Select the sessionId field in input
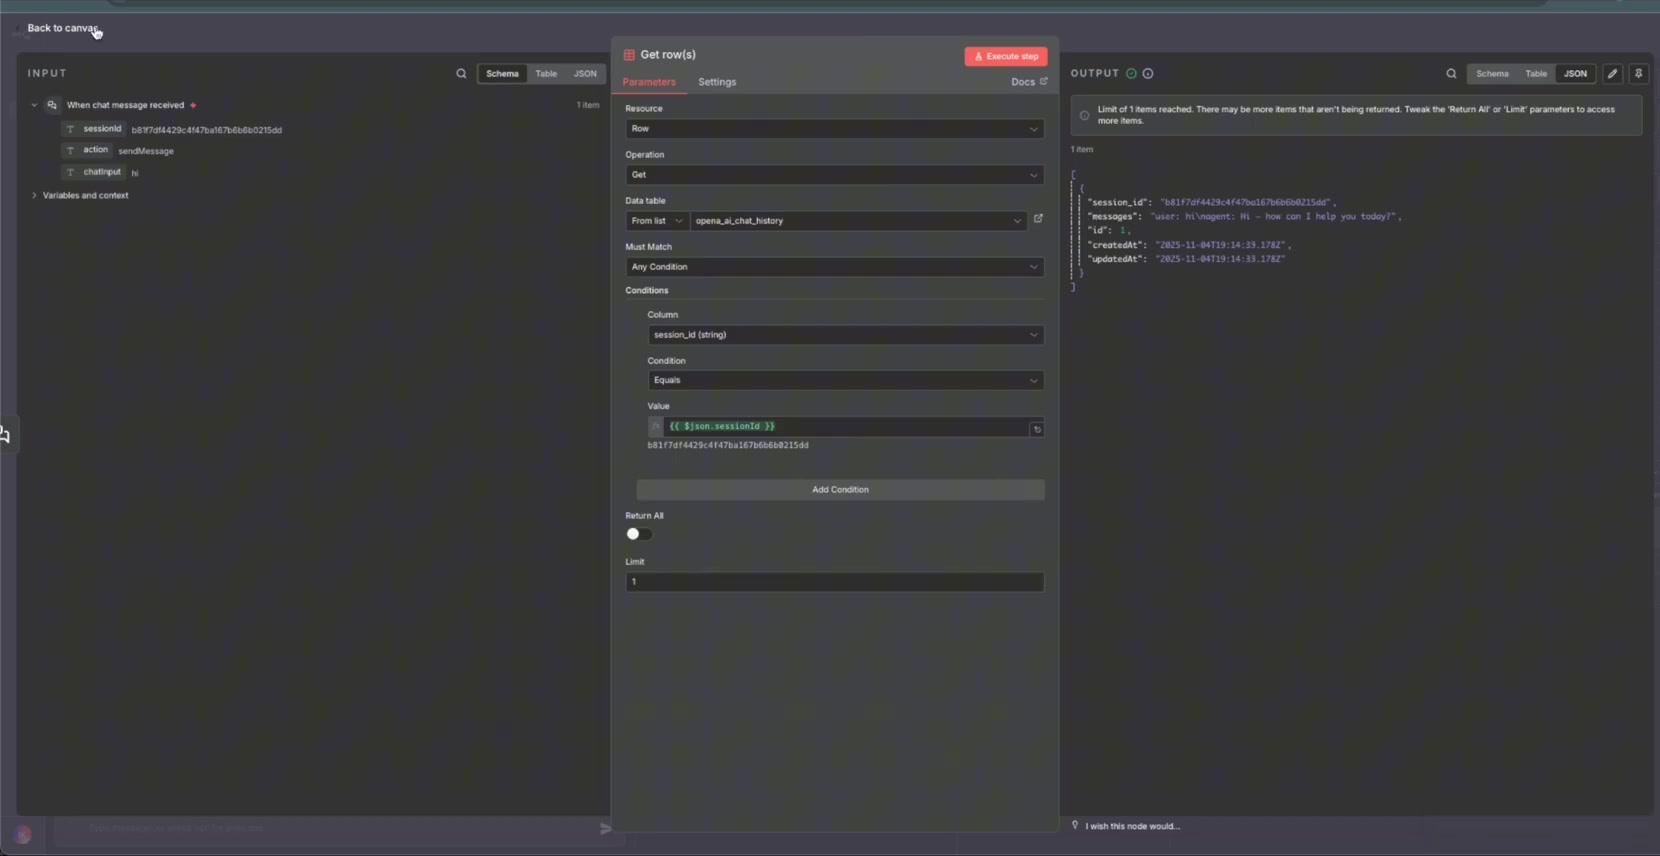The image size is (1660, 856). 102,129
